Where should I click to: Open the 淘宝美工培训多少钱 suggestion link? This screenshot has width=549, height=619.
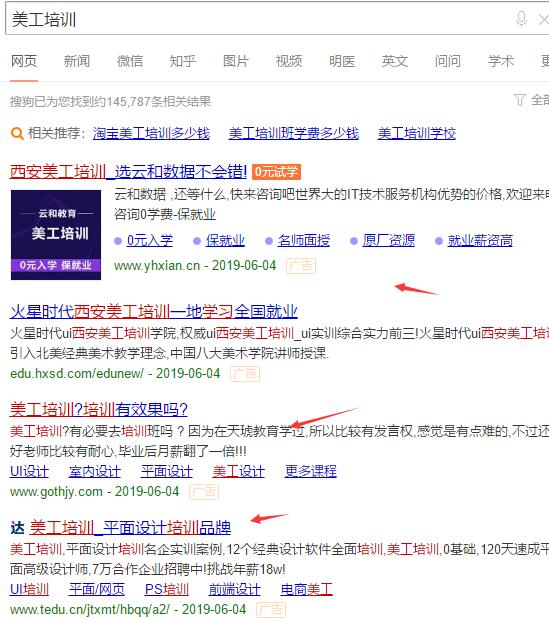click(x=152, y=133)
